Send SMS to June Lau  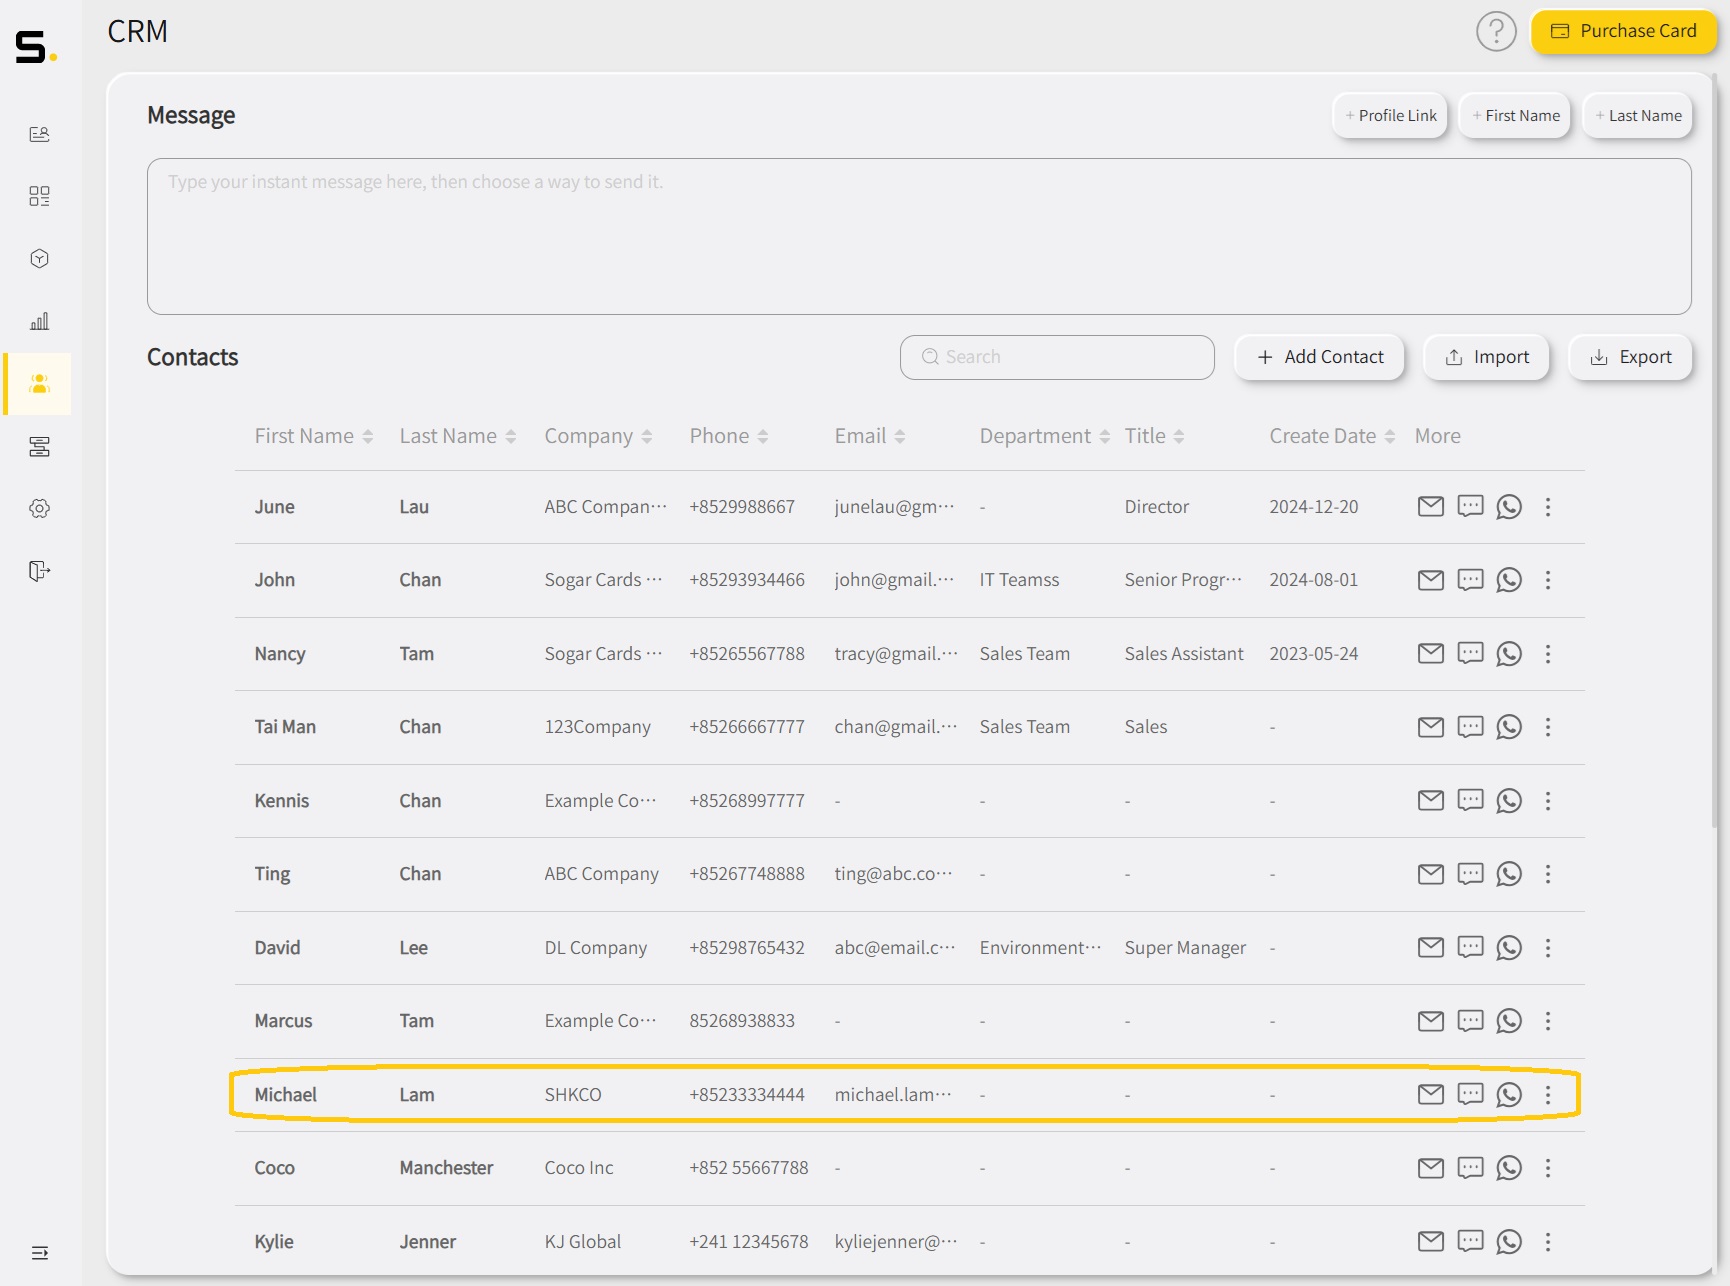pyautogui.click(x=1470, y=507)
